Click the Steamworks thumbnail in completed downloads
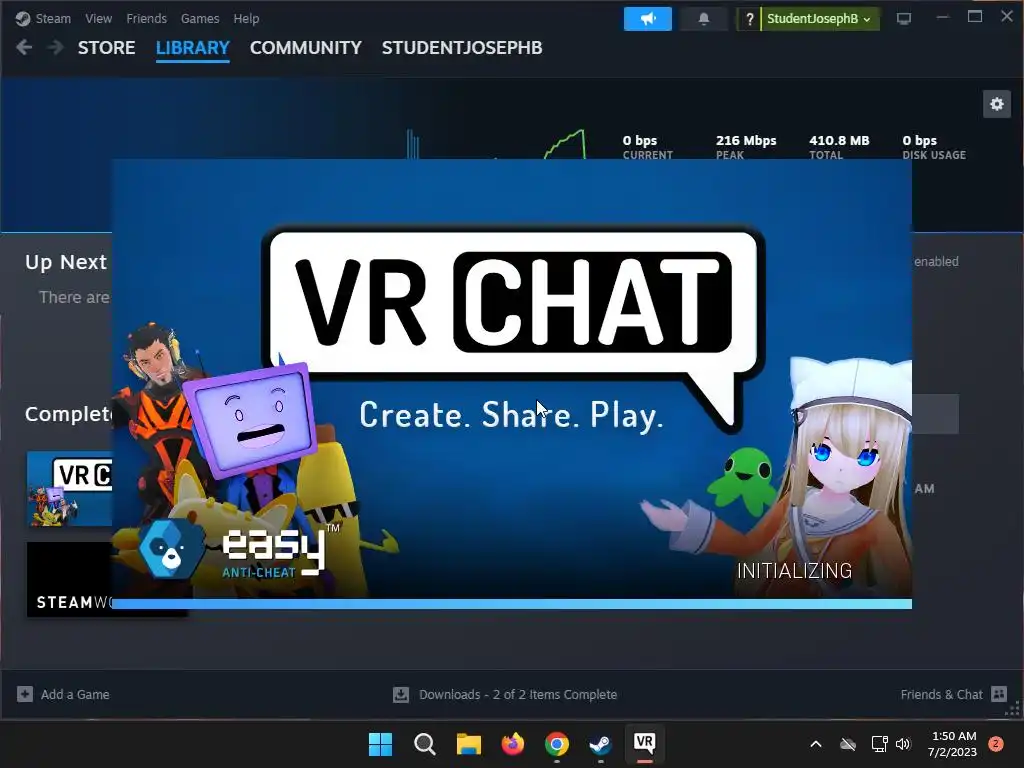The width and height of the screenshot is (1024, 768). point(69,579)
